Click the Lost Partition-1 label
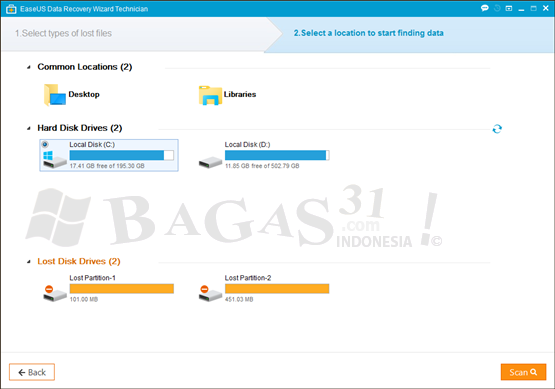This screenshot has width=555, height=389. [x=92, y=278]
